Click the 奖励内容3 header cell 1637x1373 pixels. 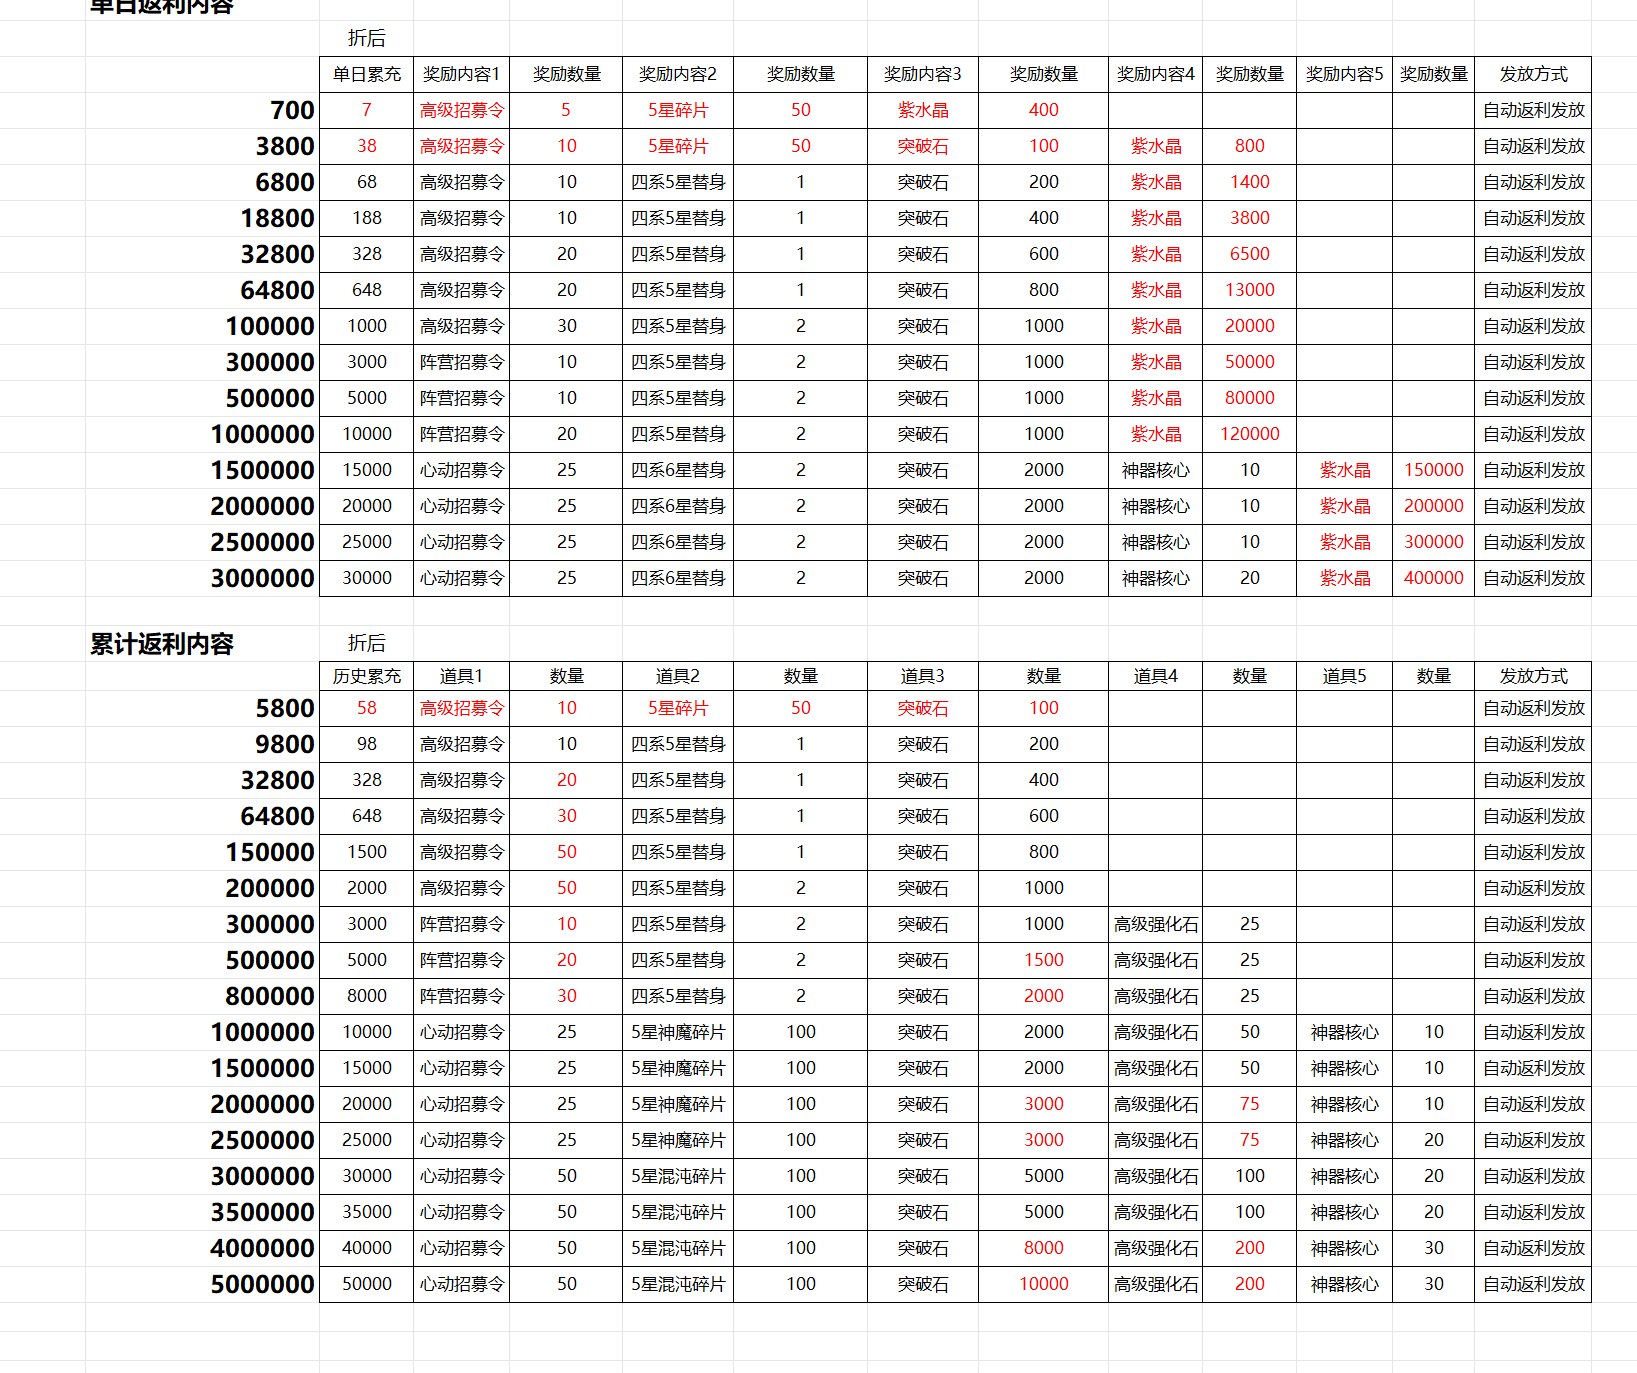(x=922, y=74)
